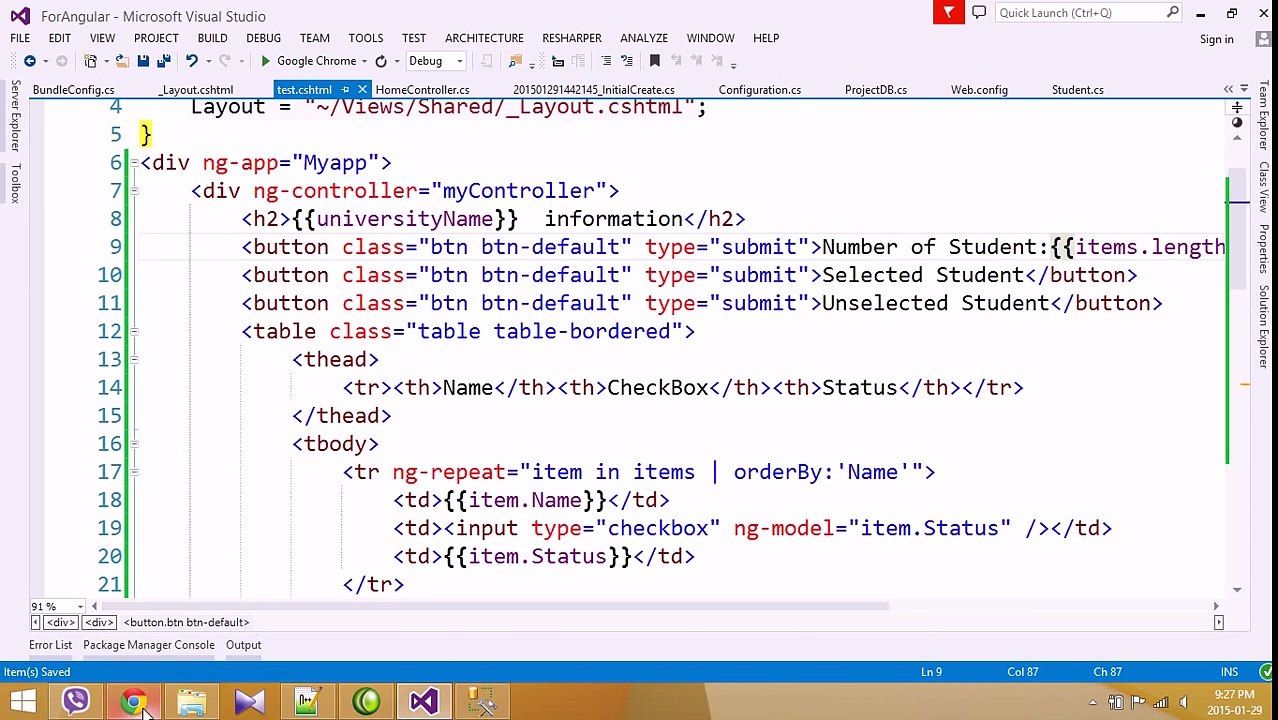The image size is (1278, 720).
Task: Click the browser refresh icon in toolbar
Action: coord(381,61)
